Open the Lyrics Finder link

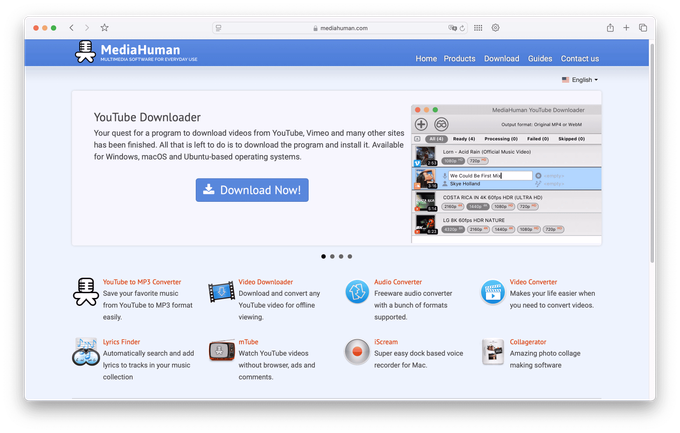121,342
